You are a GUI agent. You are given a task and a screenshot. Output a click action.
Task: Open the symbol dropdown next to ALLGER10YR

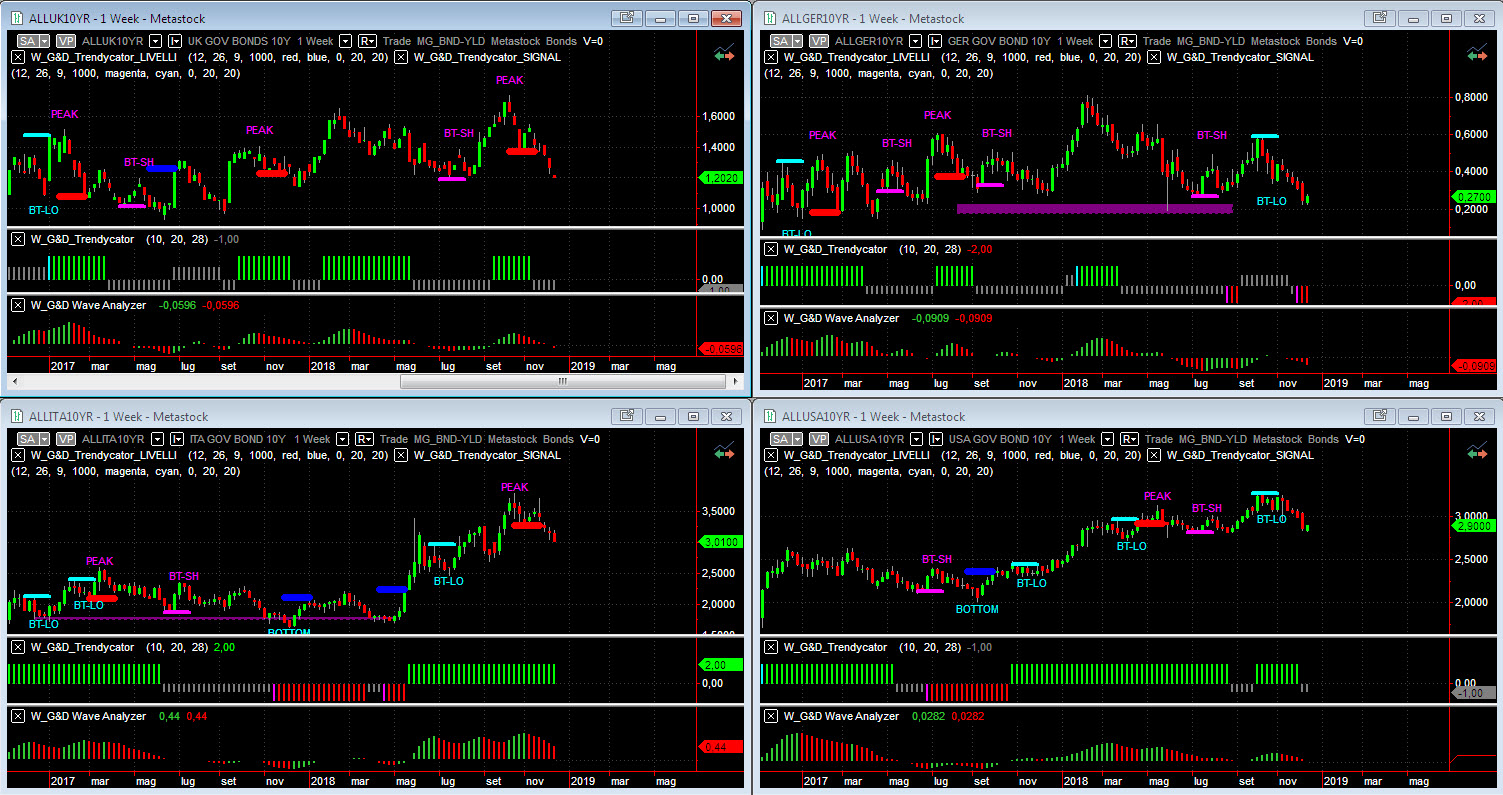(915, 41)
